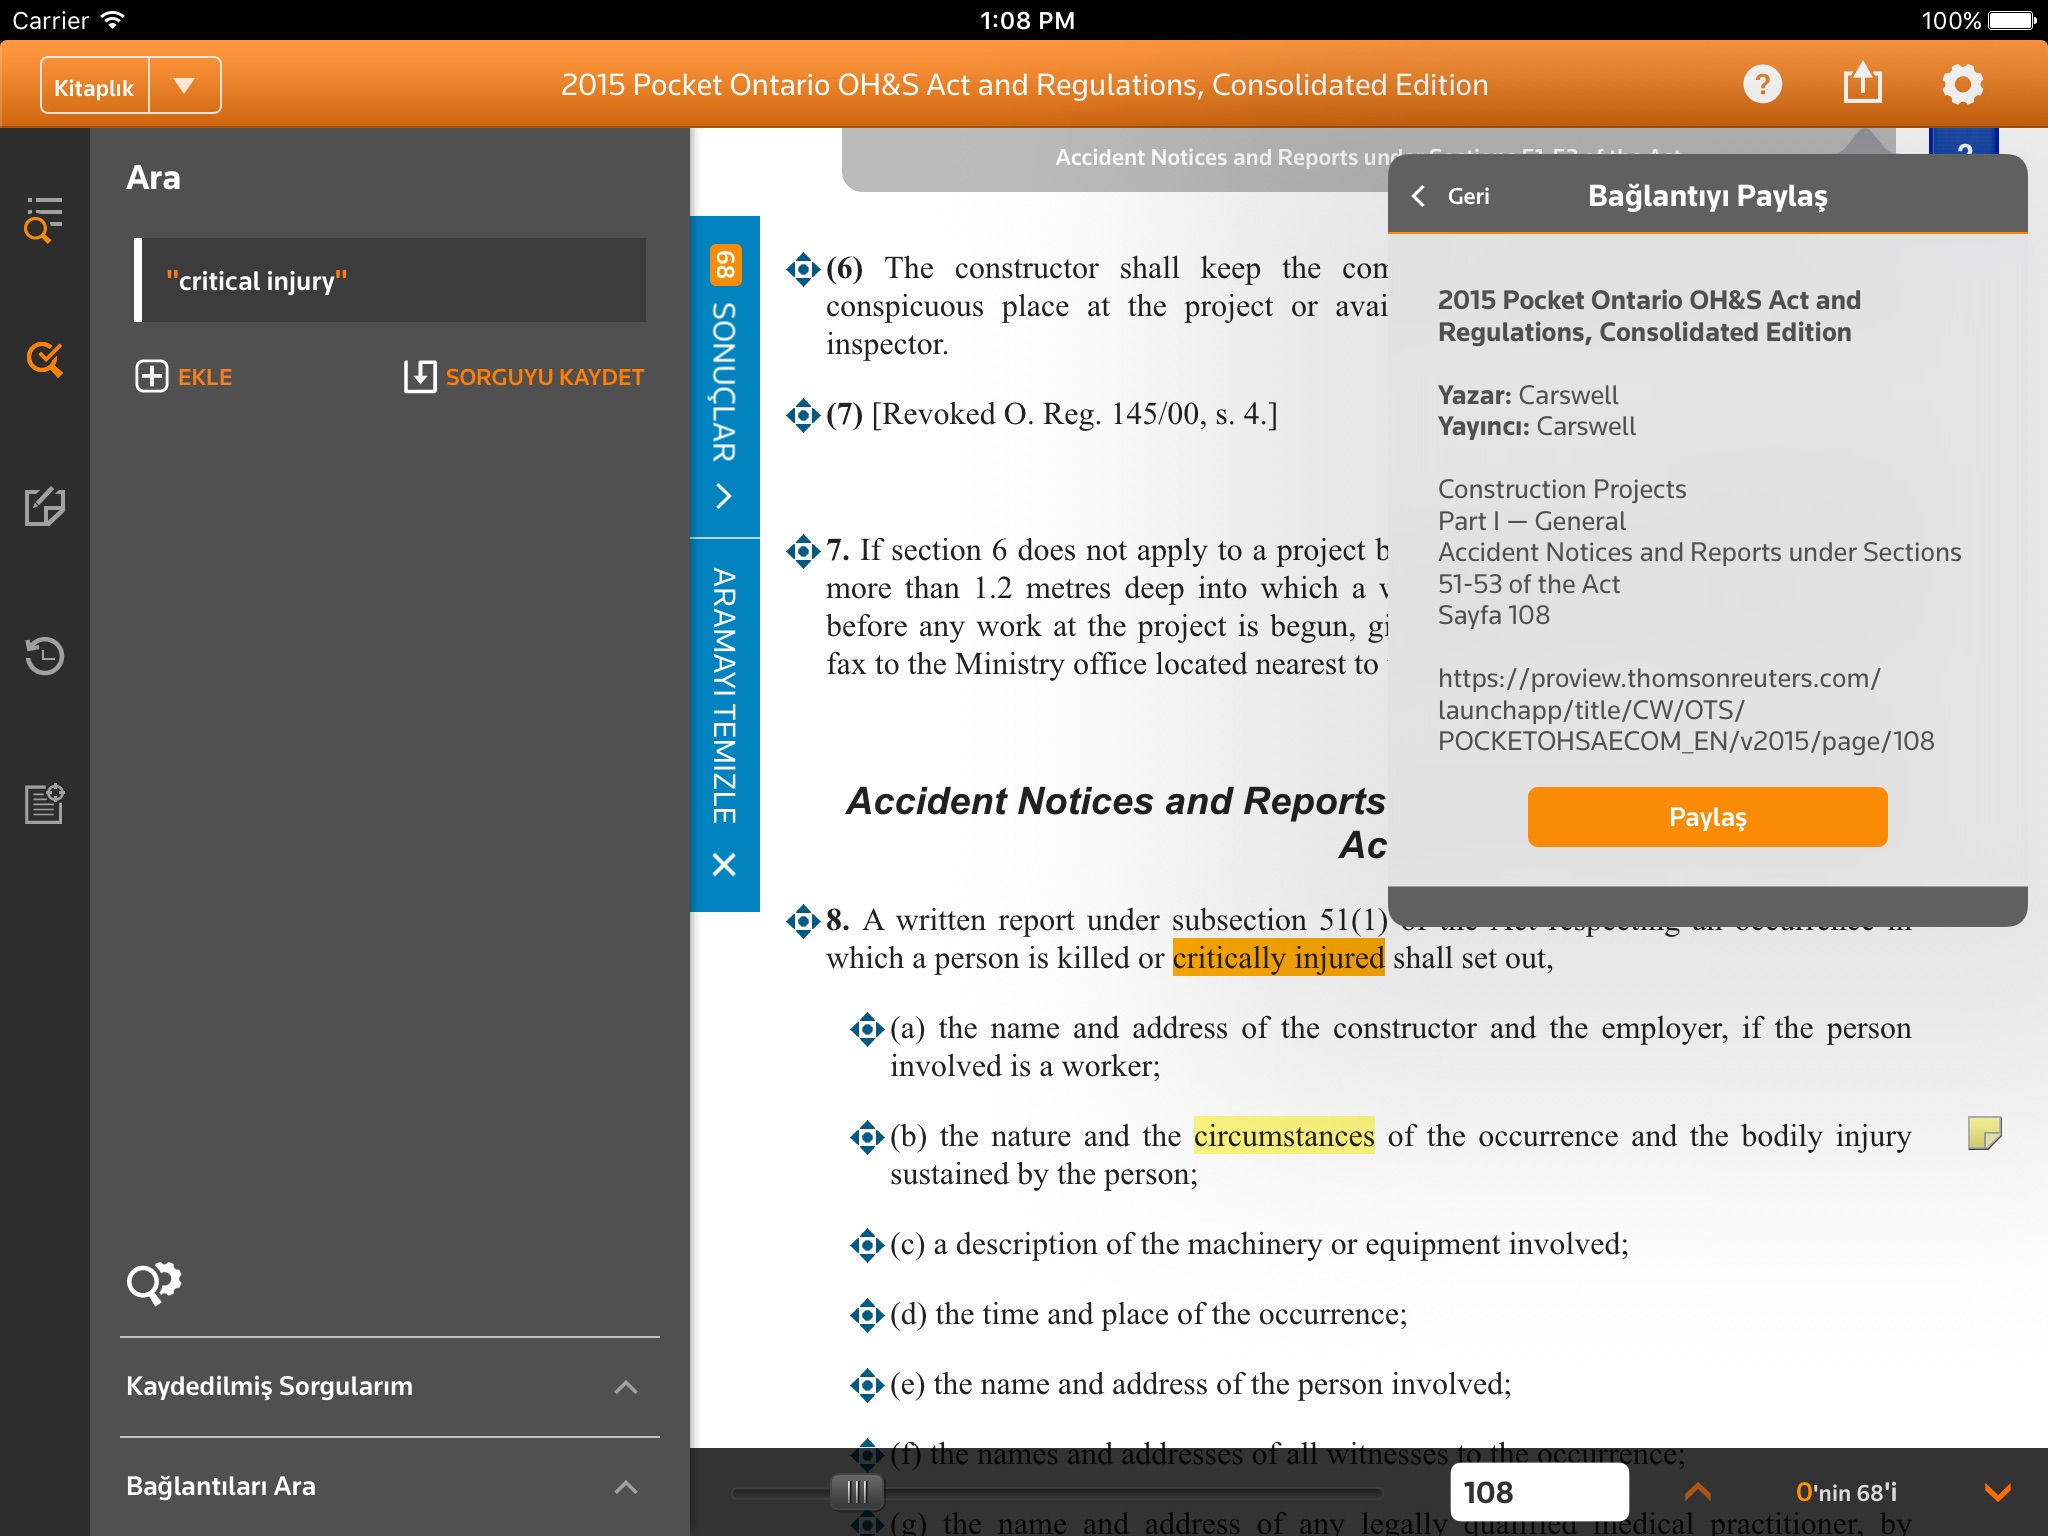
Task: Open the help question mark icon
Action: (x=1762, y=84)
